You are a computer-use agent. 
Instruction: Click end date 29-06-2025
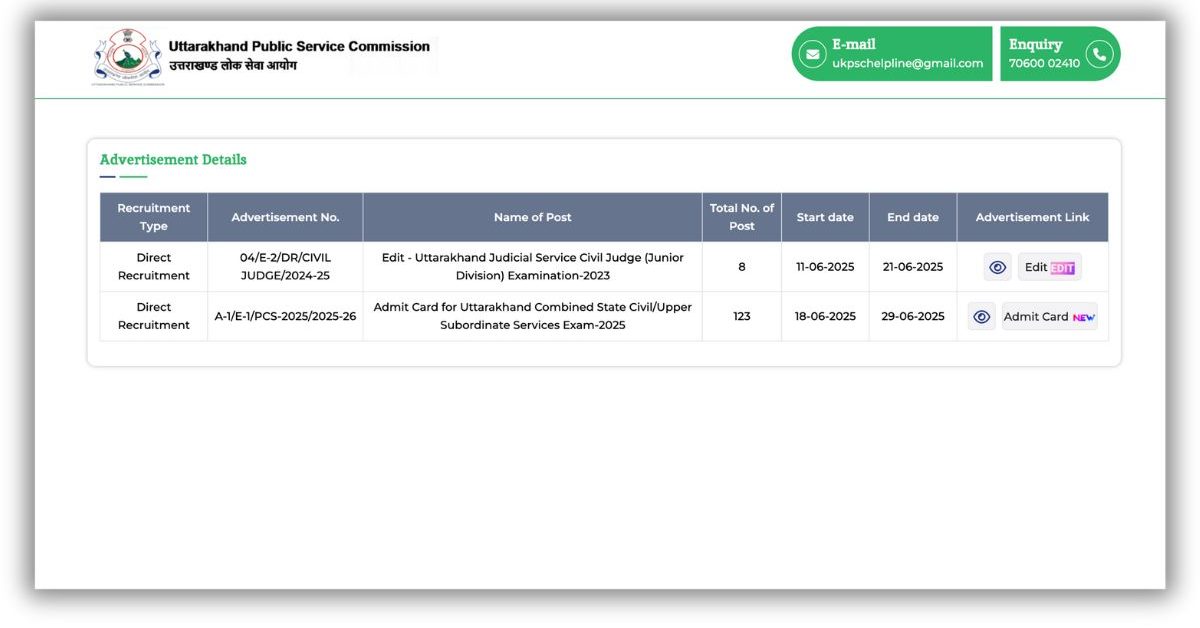[913, 316]
